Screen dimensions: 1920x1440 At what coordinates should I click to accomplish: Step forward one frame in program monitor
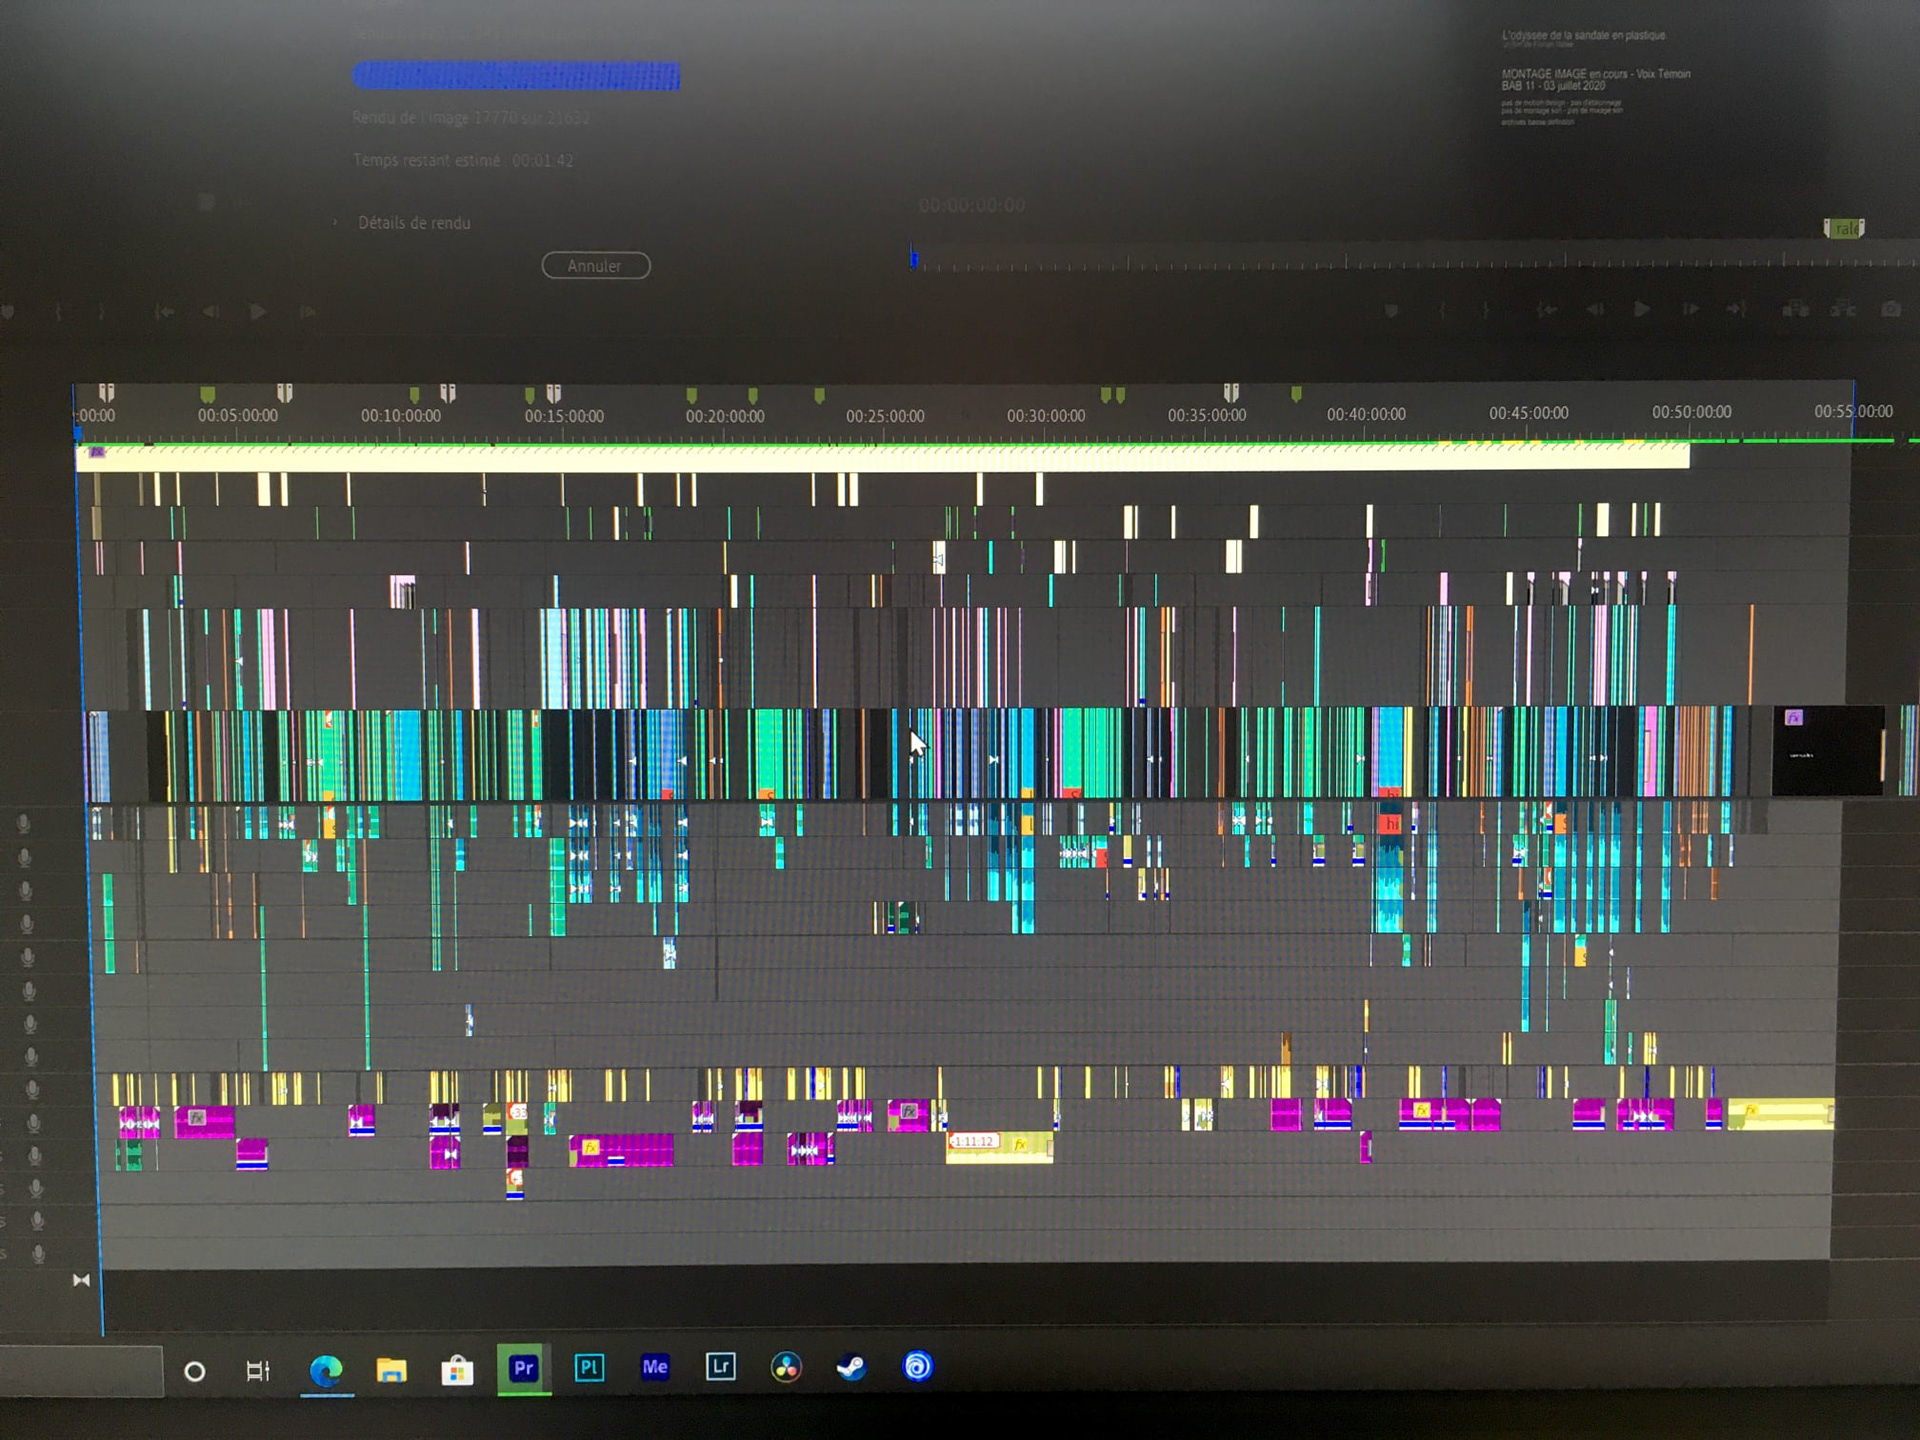1690,309
